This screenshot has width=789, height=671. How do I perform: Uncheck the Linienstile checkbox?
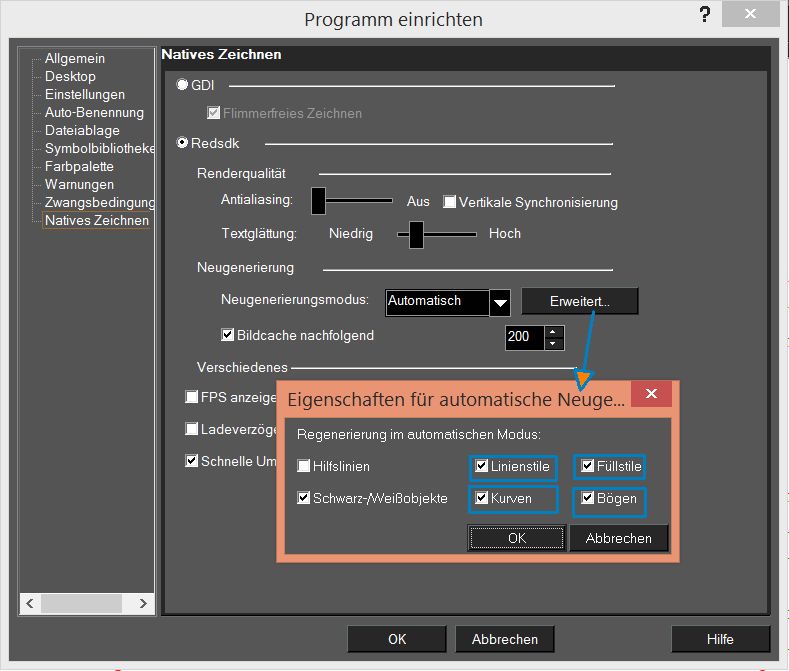point(482,466)
